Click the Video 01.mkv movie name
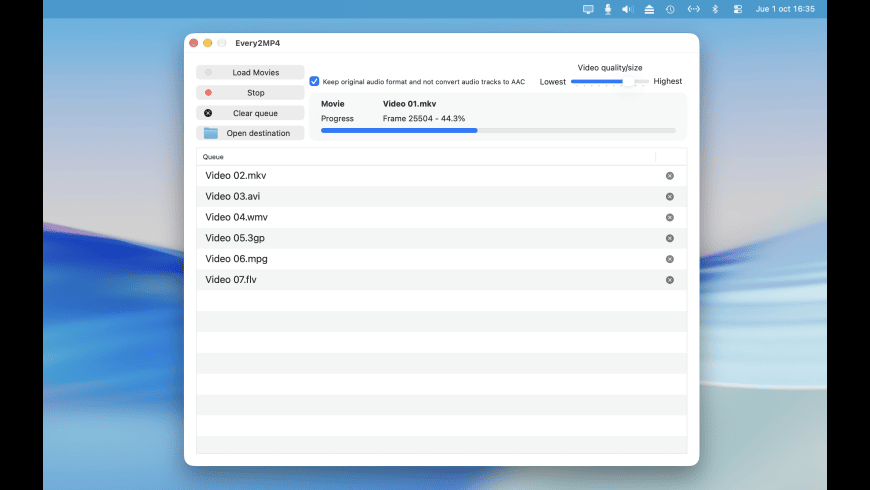The height and width of the screenshot is (490, 870). [409, 104]
